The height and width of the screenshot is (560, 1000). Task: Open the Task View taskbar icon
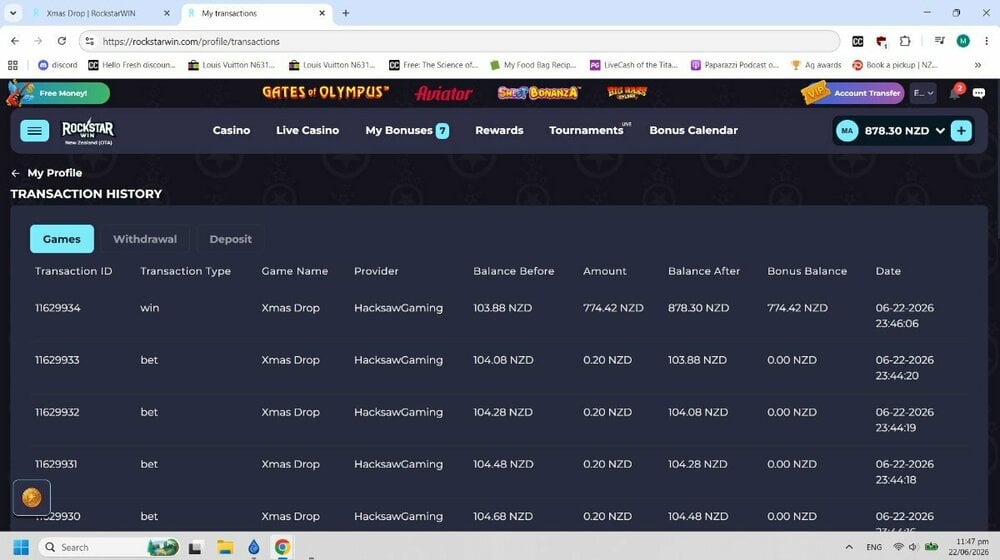[x=195, y=547]
